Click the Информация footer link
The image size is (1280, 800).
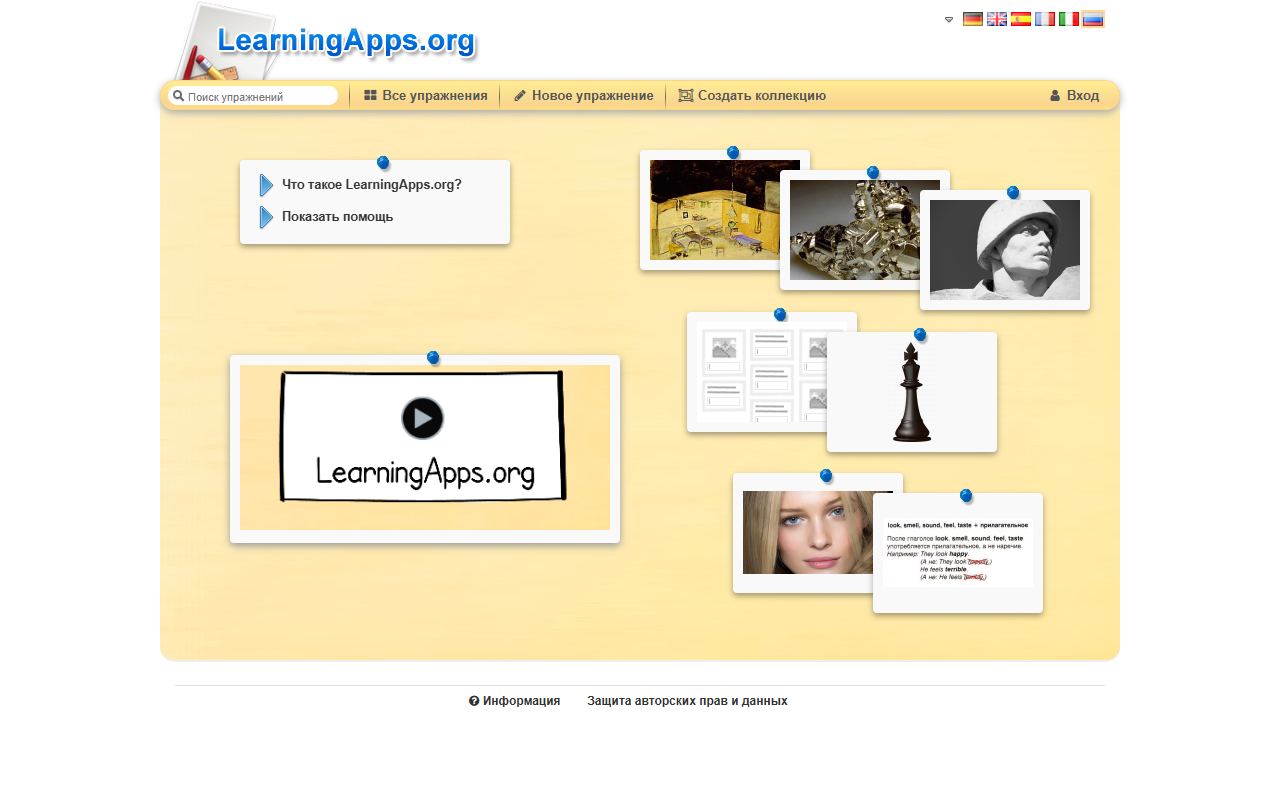click(x=514, y=701)
